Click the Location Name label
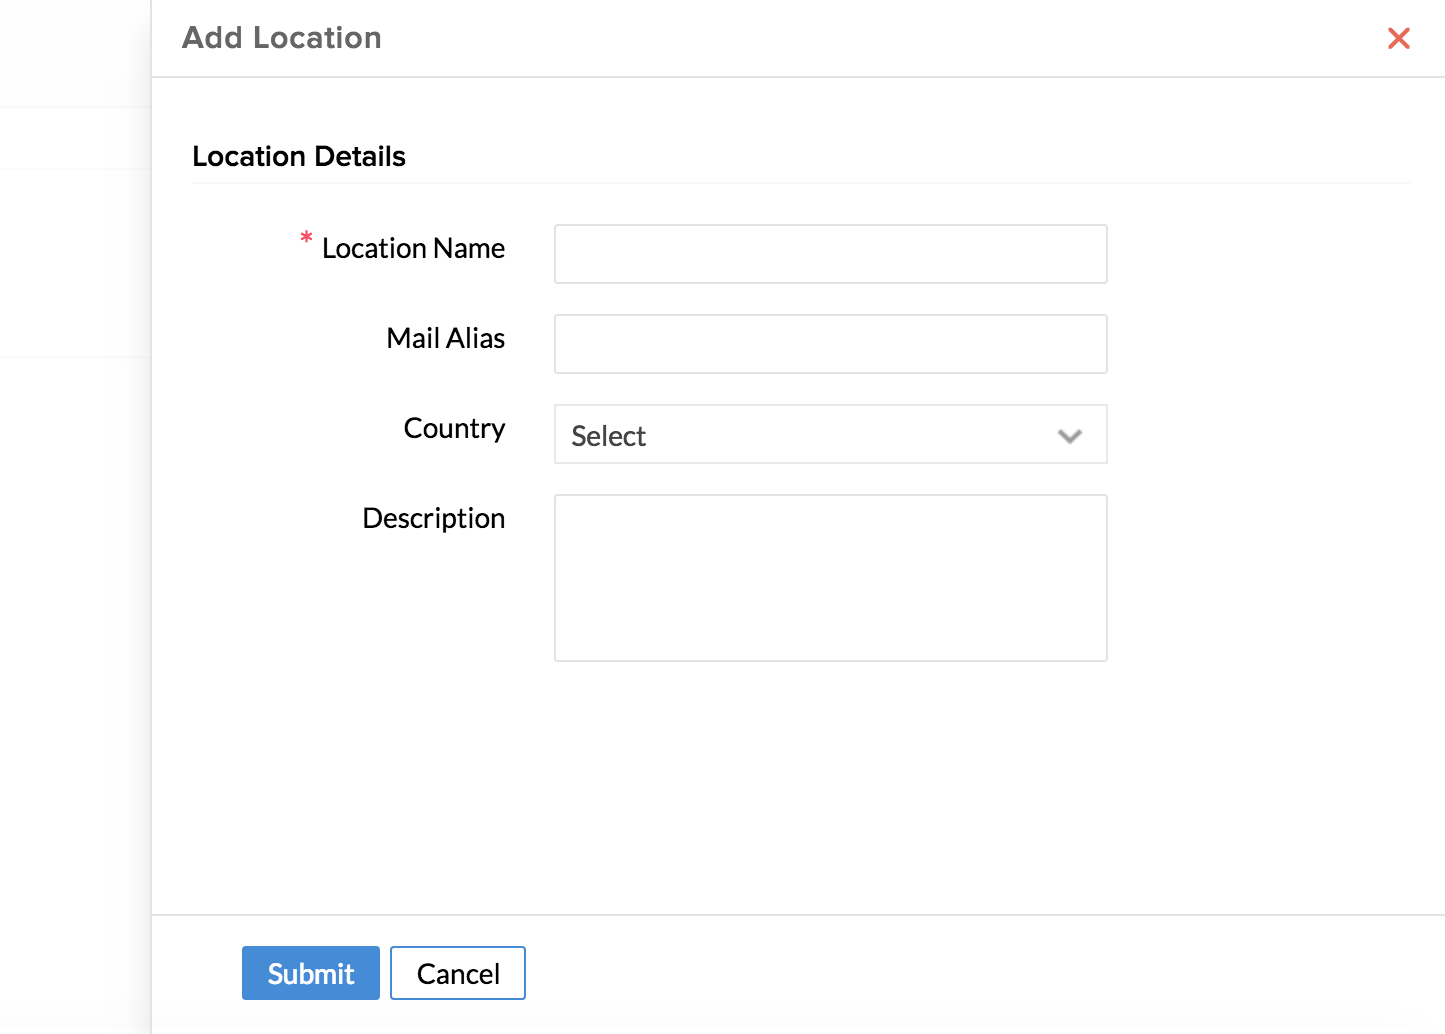 coord(413,248)
